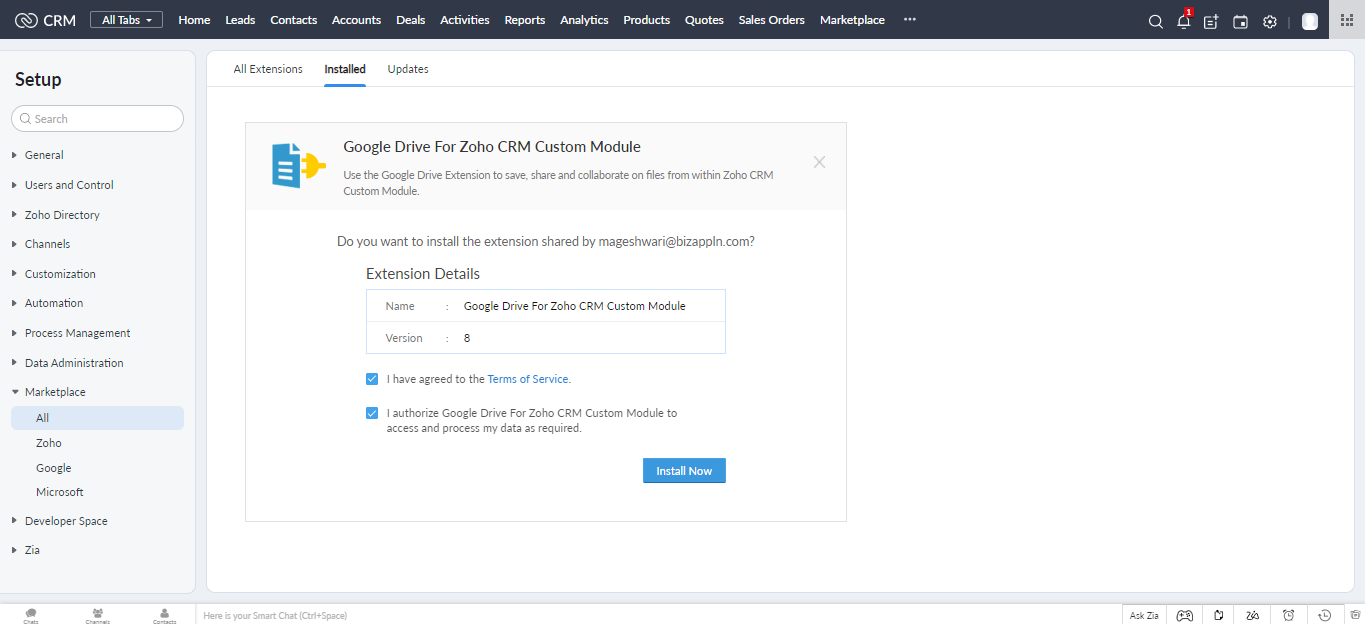Click the user profile avatar
Screen dimensions: 1365x624
(1309, 21)
